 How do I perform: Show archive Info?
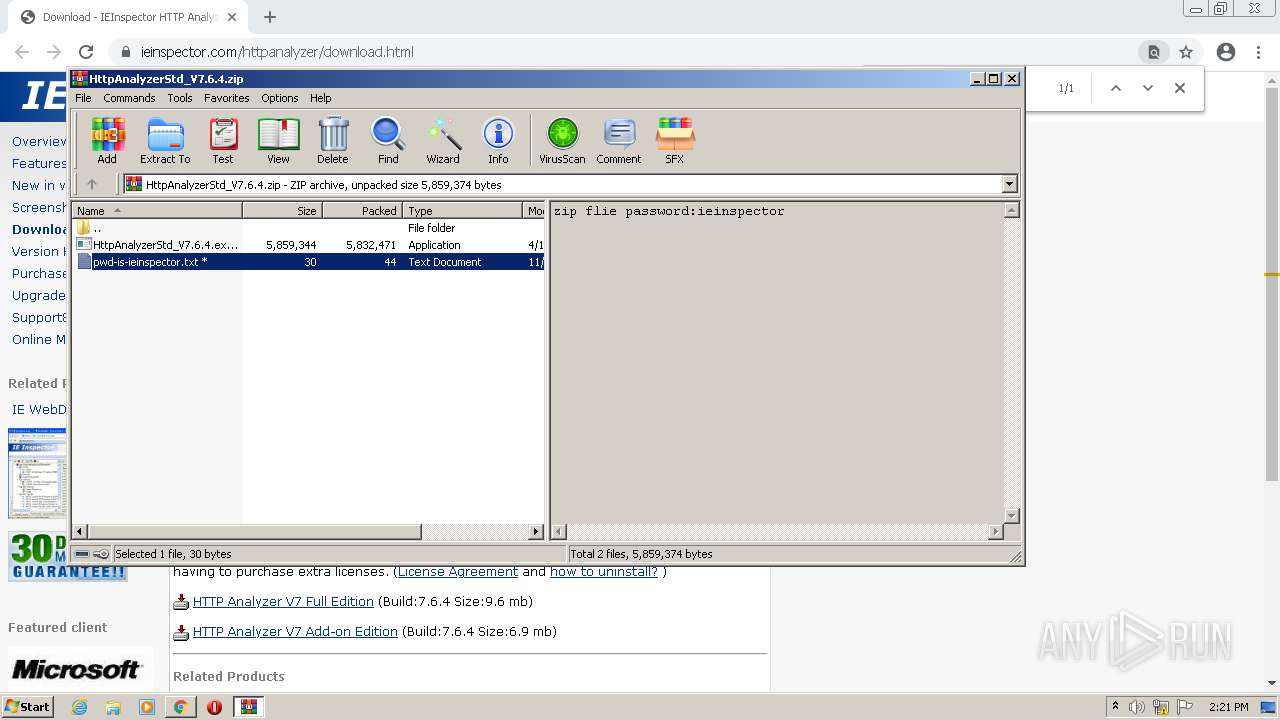point(498,140)
